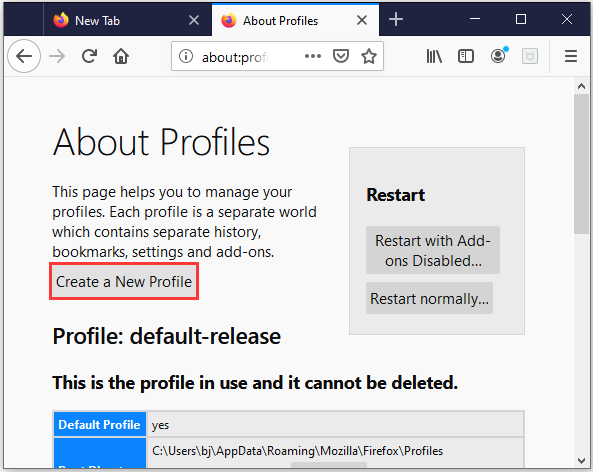The image size is (593, 472).
Task: Close the About Profiles tab
Action: click(x=362, y=20)
